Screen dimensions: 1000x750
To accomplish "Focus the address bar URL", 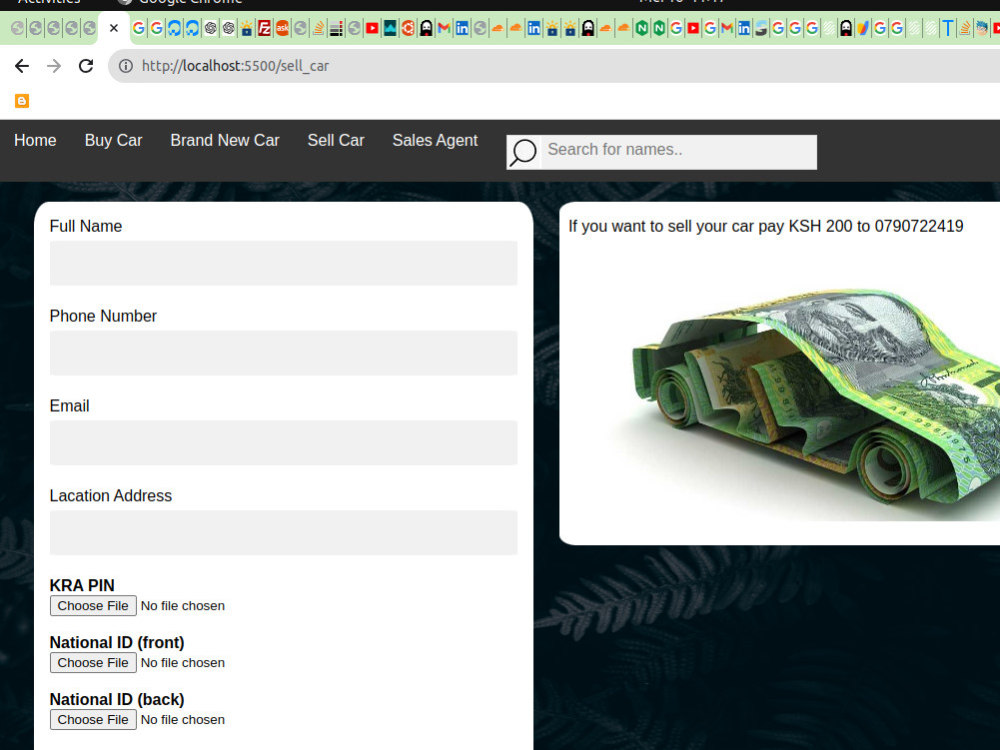I will (235, 66).
